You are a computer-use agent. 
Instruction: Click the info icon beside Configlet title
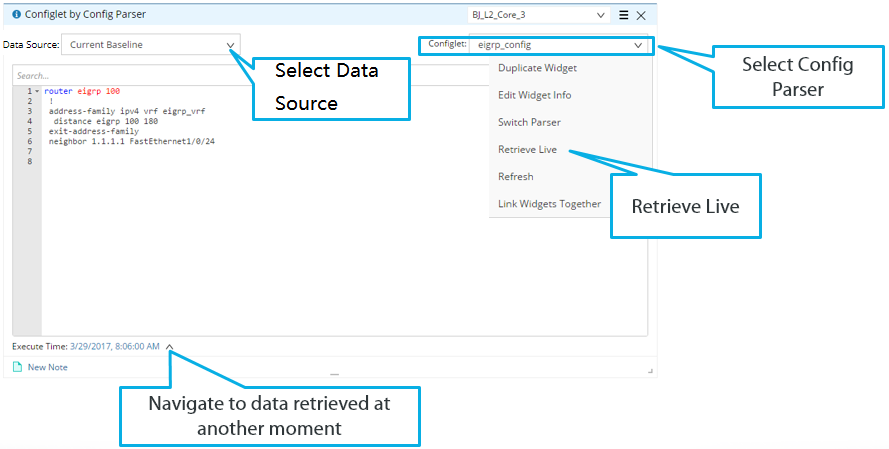coord(16,15)
